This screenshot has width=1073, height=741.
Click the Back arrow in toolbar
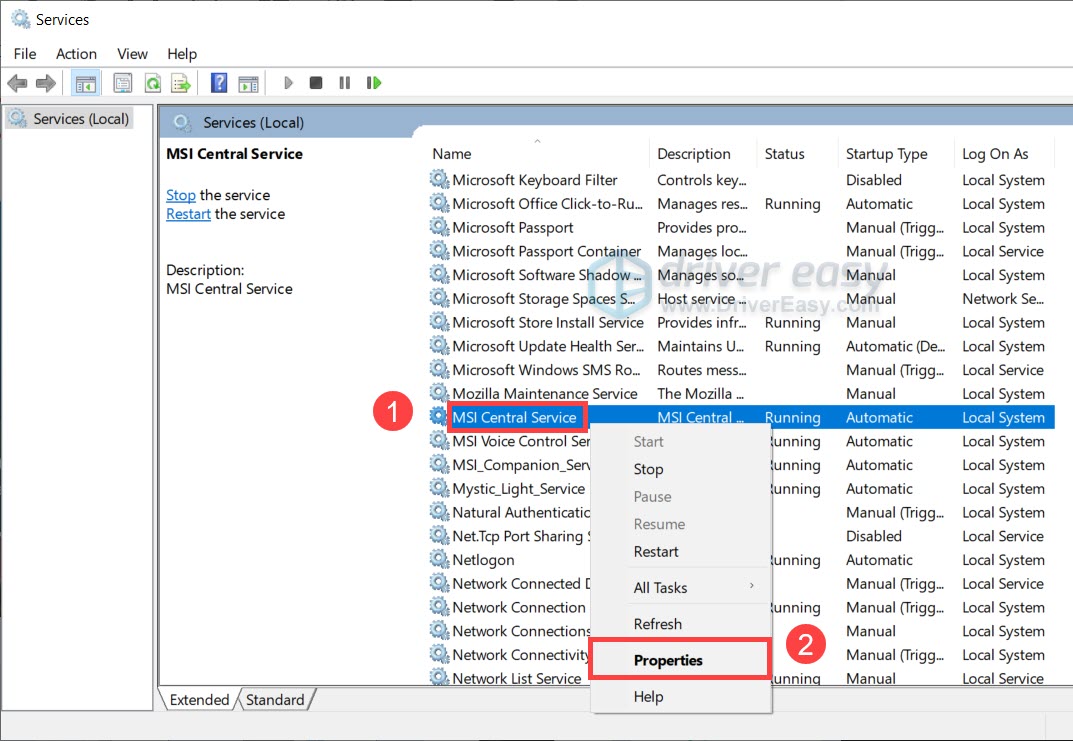(16, 83)
